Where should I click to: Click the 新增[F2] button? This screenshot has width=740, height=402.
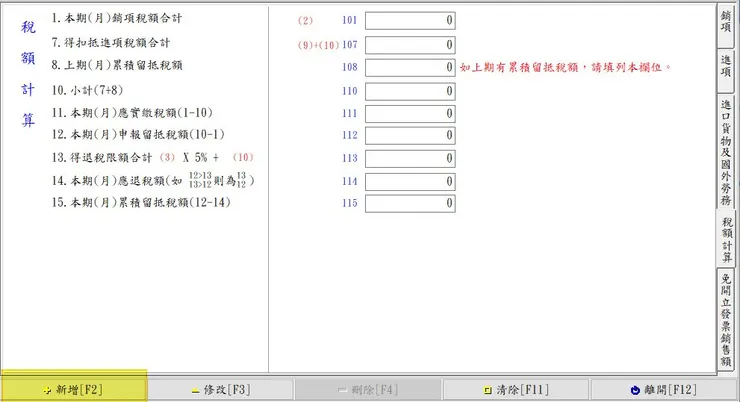(x=74, y=389)
